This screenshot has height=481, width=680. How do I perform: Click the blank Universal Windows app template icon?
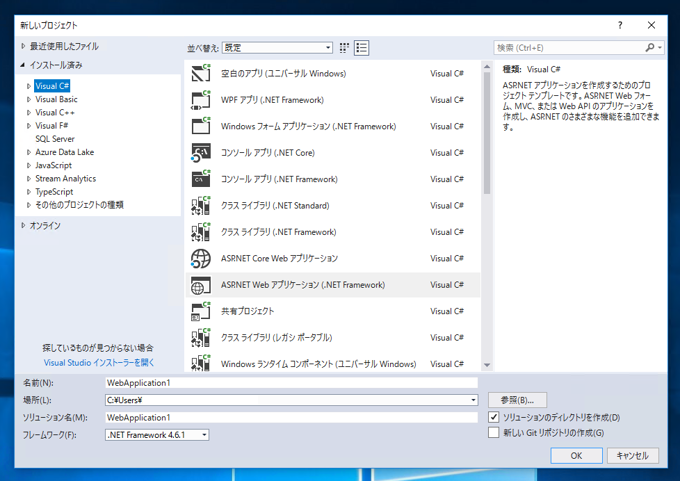tap(201, 73)
